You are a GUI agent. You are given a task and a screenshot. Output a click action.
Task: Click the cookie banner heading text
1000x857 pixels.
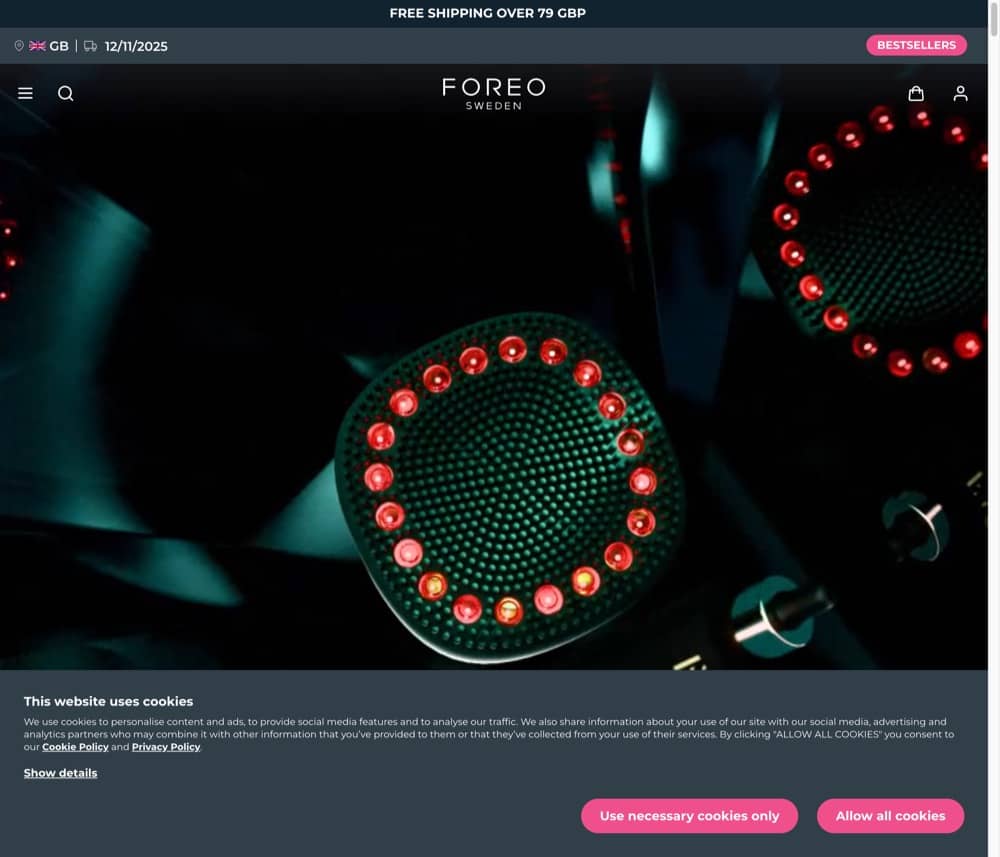(x=108, y=701)
